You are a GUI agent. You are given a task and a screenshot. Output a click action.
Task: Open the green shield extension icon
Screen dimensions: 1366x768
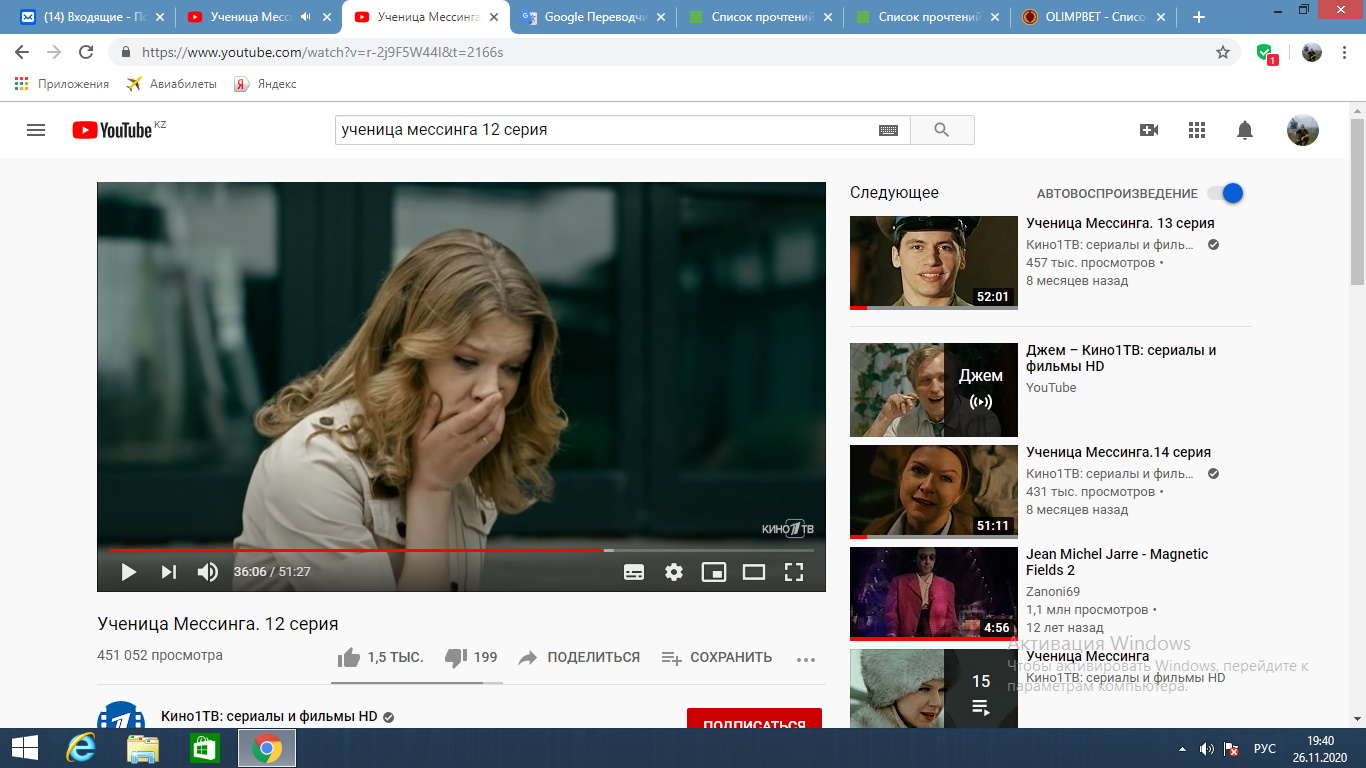(x=1266, y=53)
